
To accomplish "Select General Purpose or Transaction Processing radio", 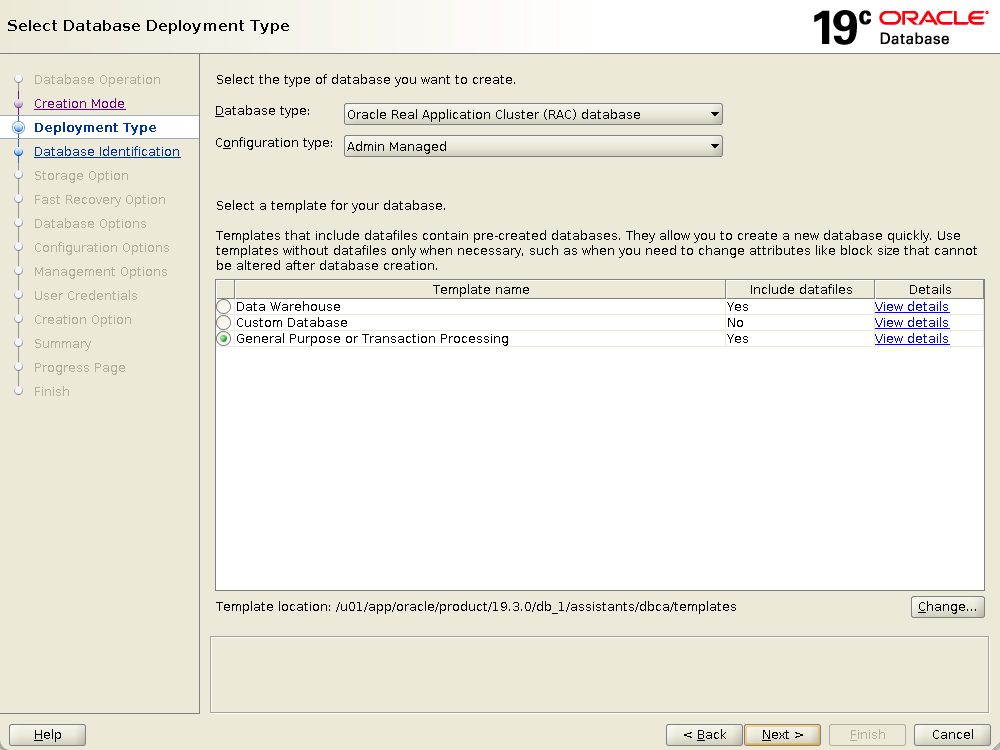I will [x=224, y=339].
